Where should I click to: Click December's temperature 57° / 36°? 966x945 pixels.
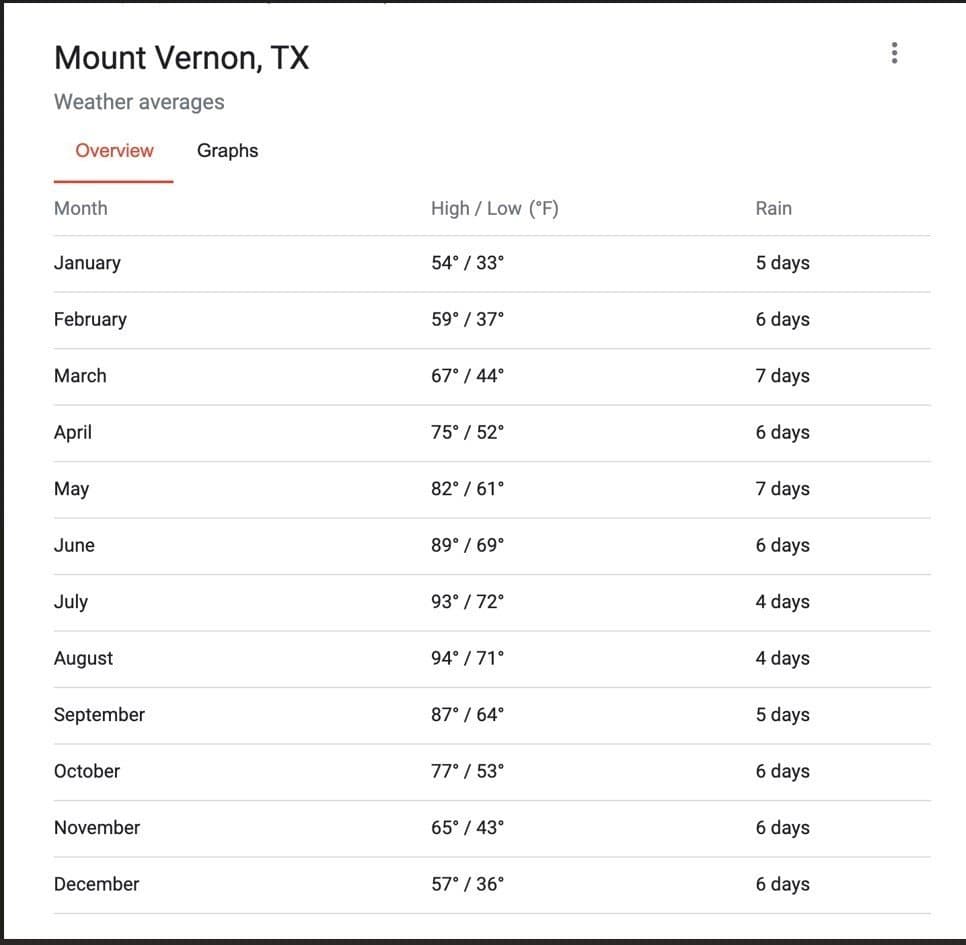coord(467,884)
